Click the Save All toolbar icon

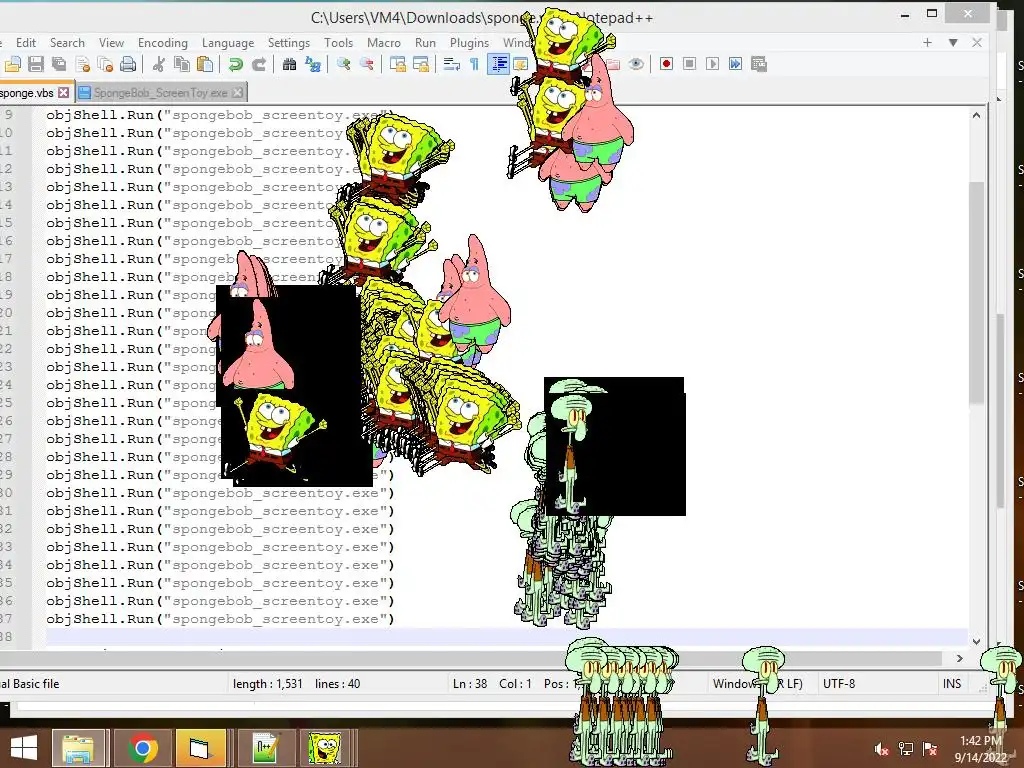[x=59, y=64]
